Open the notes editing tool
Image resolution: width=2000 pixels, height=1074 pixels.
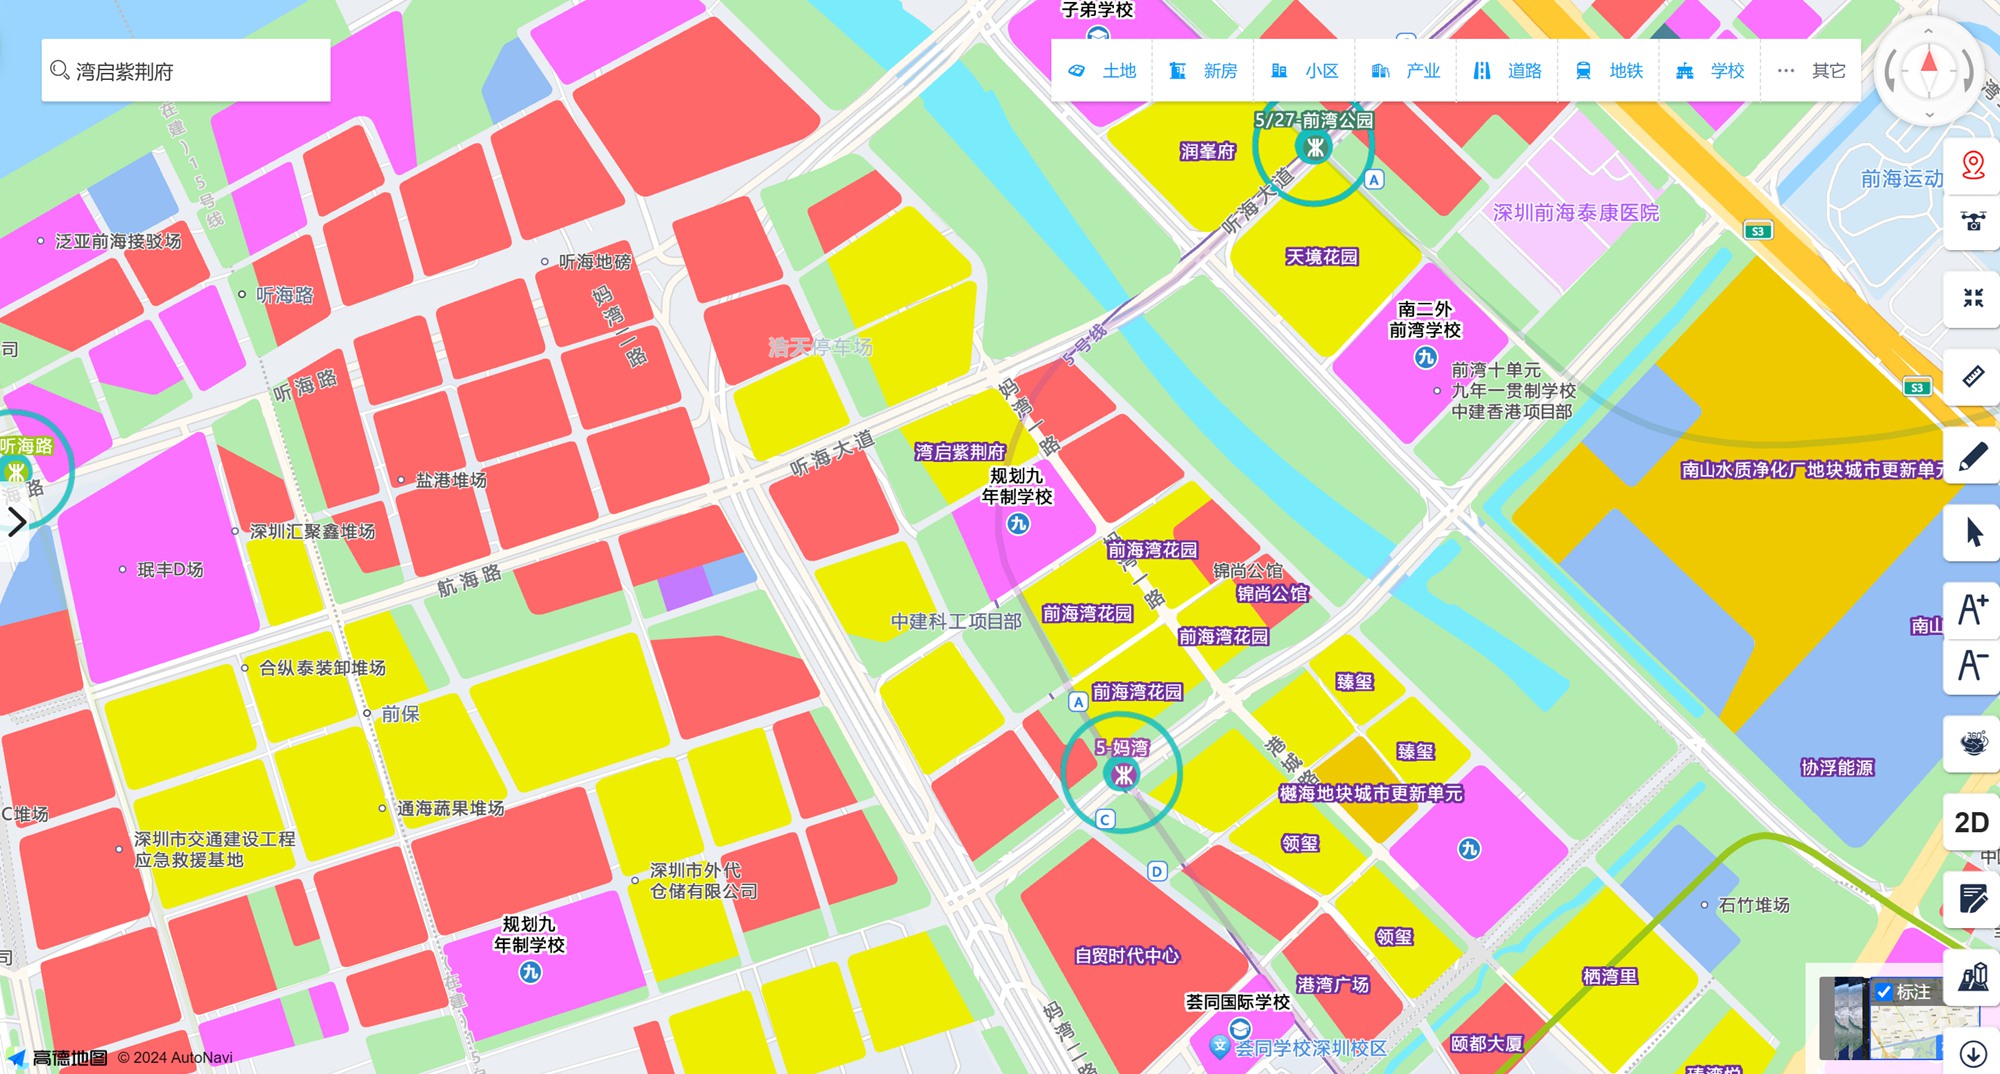coord(1972,899)
